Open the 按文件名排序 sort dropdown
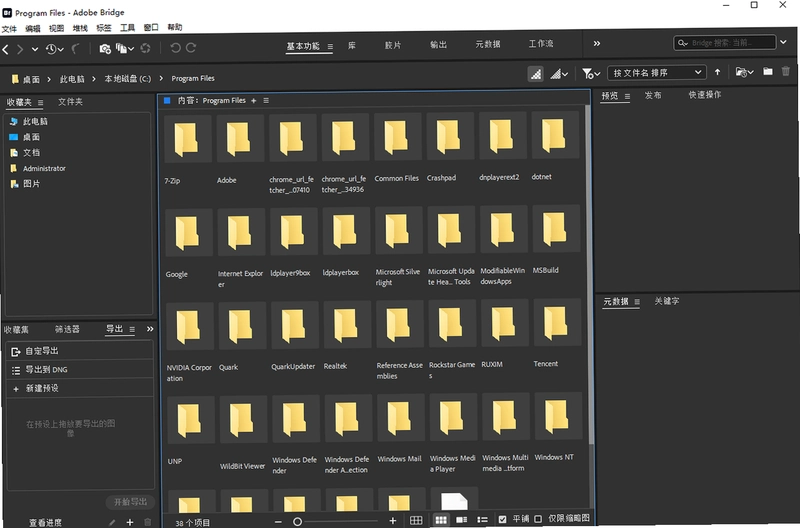 [657, 72]
